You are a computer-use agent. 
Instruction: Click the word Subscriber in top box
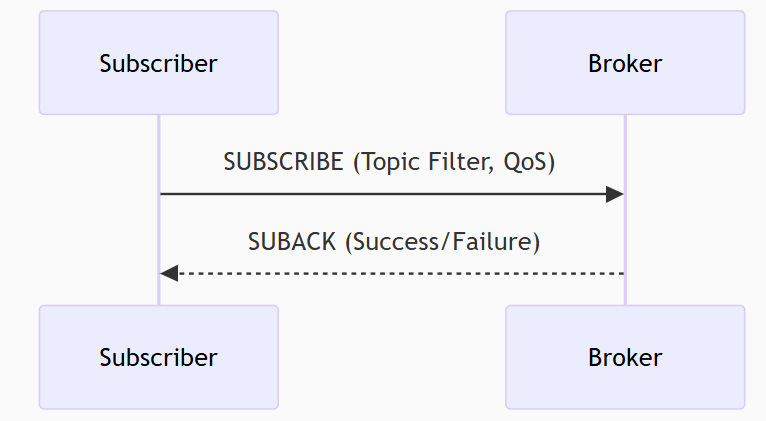tap(159, 63)
